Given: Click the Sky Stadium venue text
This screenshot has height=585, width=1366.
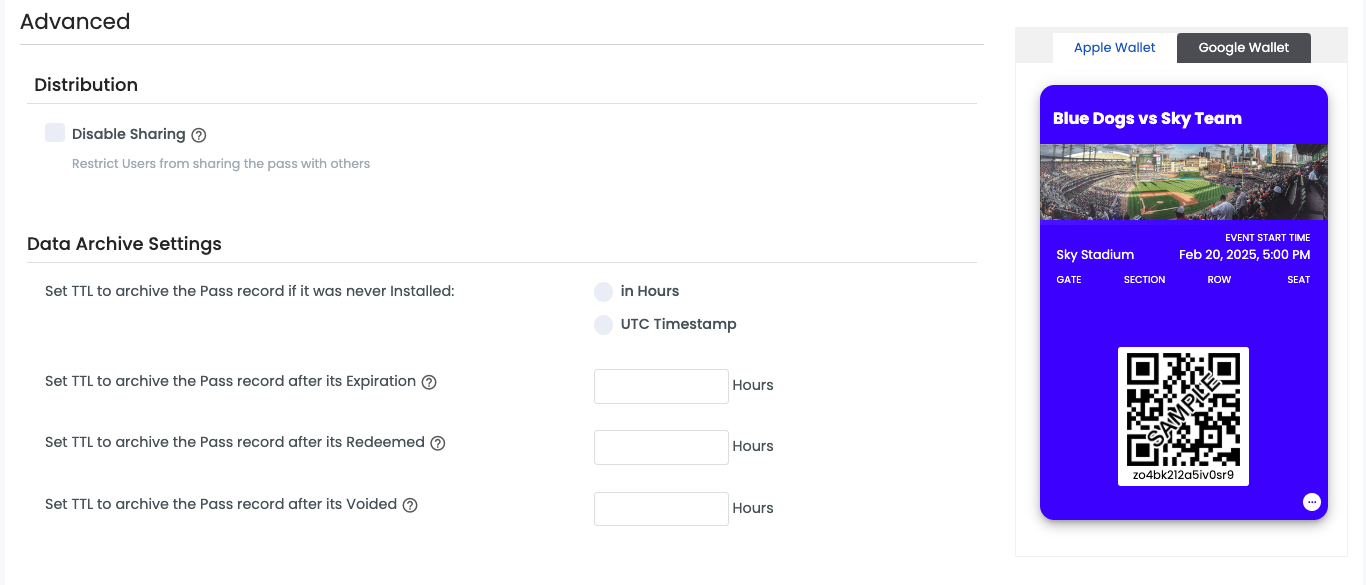Looking at the screenshot, I should pyautogui.click(x=1095, y=255).
